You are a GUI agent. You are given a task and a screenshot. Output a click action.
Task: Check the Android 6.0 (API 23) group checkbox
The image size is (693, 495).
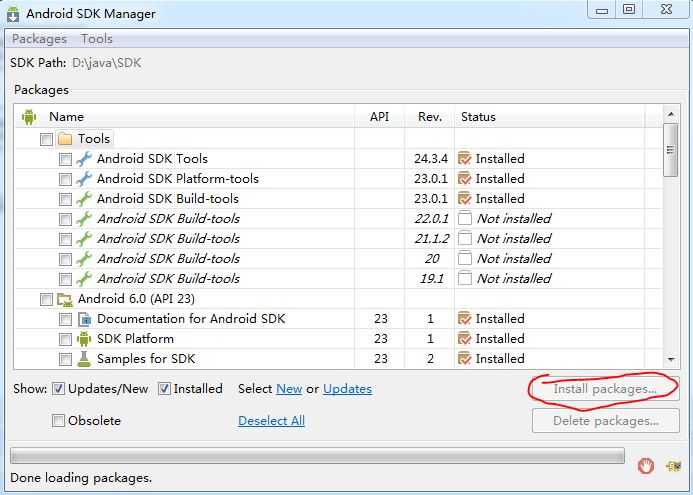coord(46,300)
